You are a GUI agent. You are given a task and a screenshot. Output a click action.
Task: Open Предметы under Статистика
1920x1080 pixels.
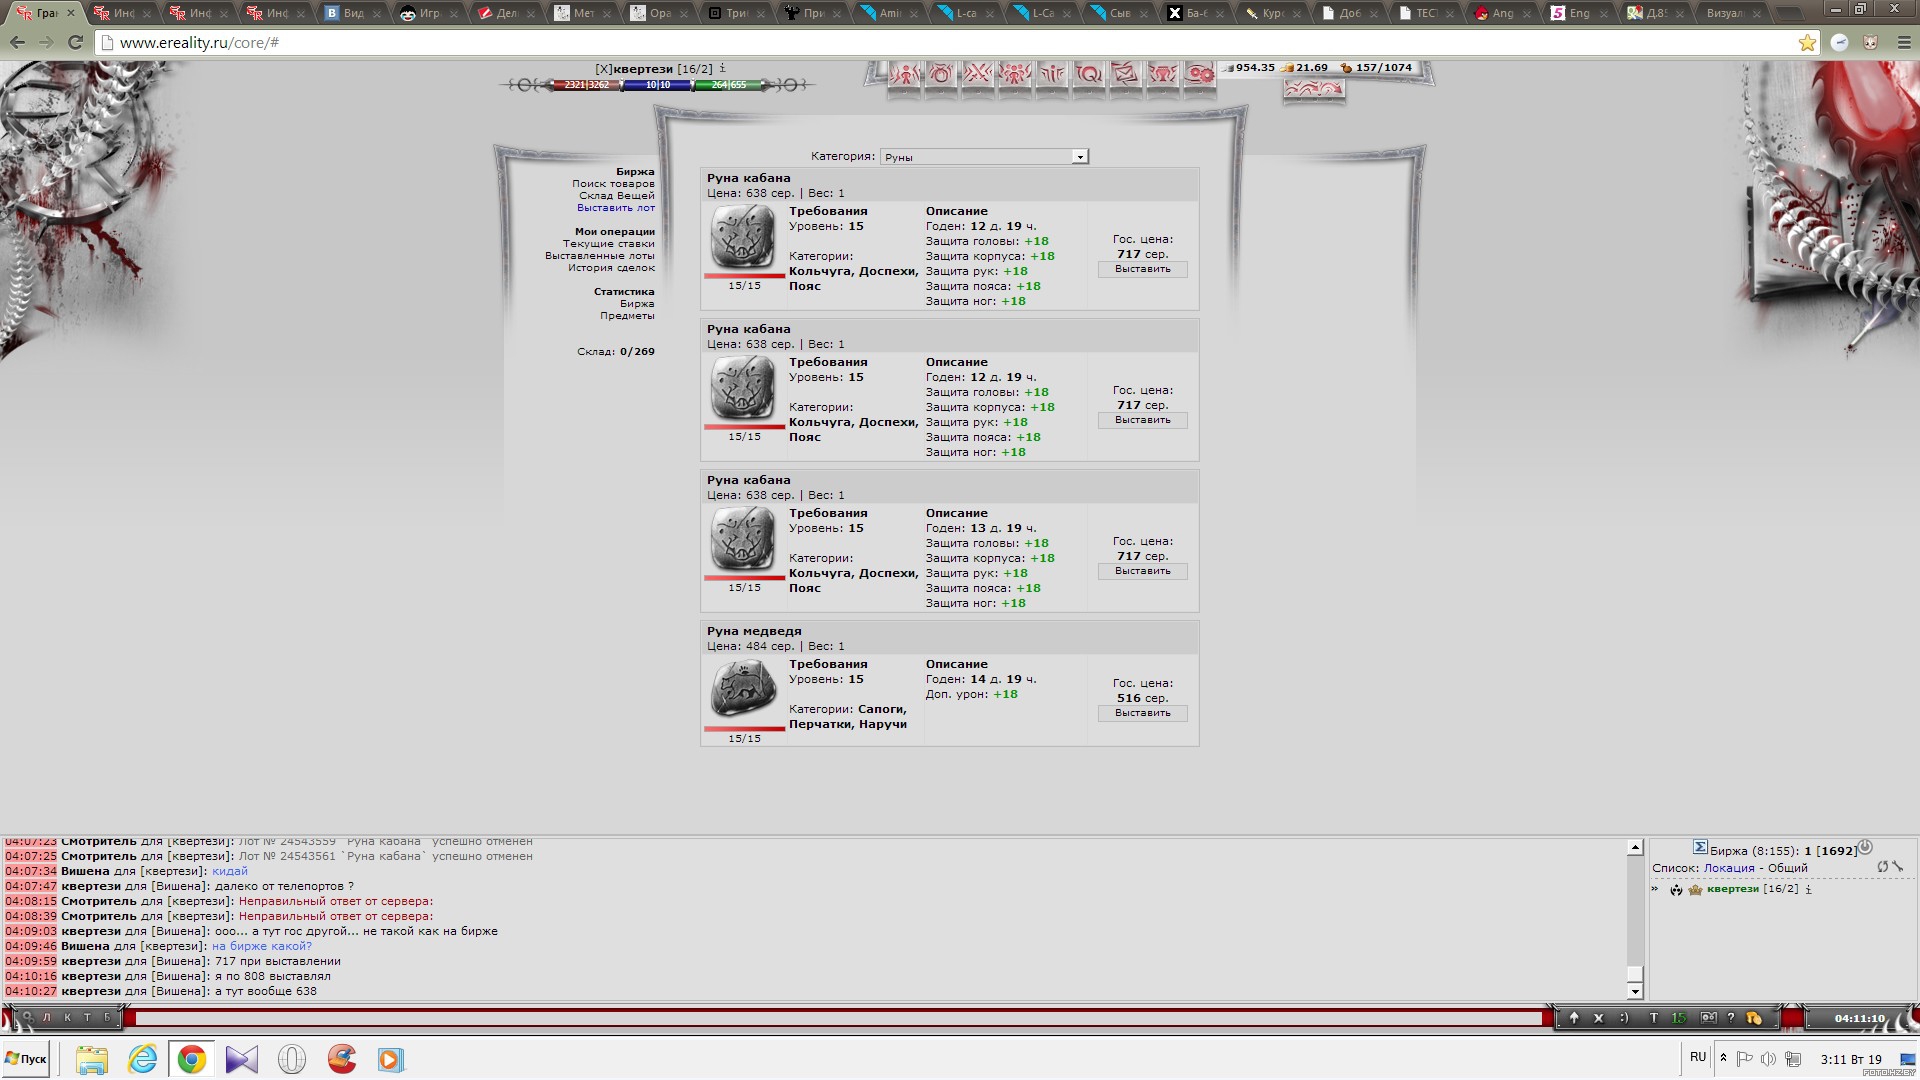627,316
